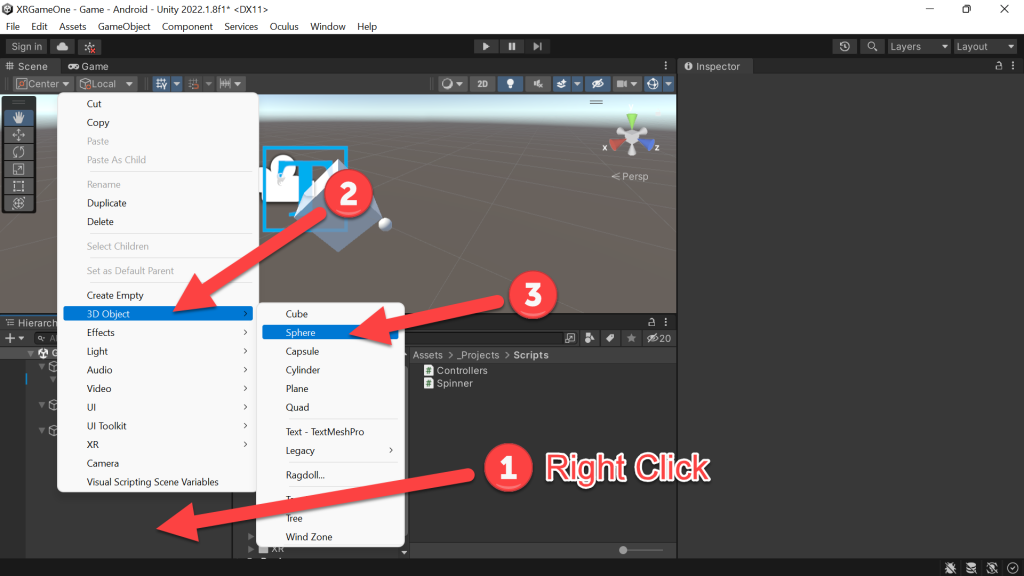Toggle scene effects button
Viewport: 1024px width, 576px height.
click(x=561, y=84)
